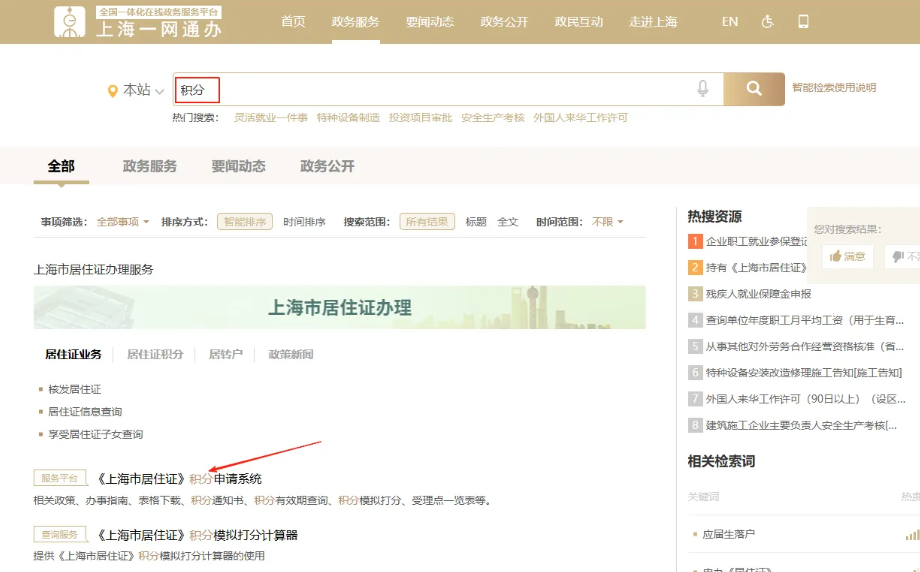This screenshot has height=572, width=920.
Task: Switch to the 要闻动态 results tab
Action: click(238, 166)
